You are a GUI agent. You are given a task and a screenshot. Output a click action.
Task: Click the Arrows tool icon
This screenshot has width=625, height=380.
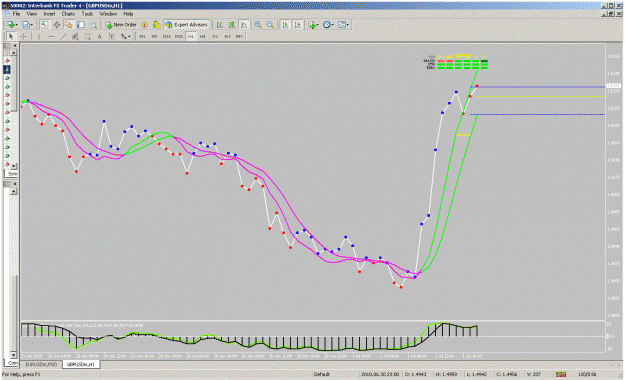point(124,36)
